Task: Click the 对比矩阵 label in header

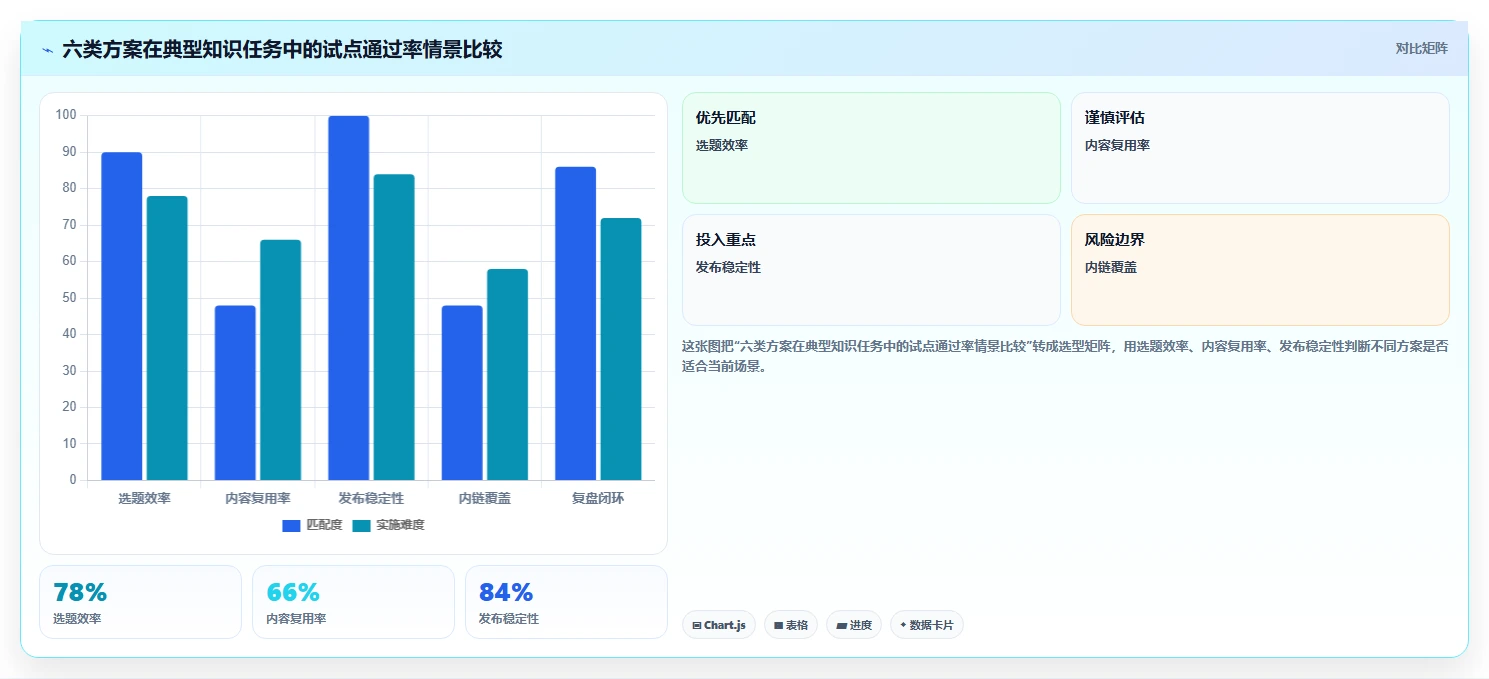Action: tap(1421, 48)
